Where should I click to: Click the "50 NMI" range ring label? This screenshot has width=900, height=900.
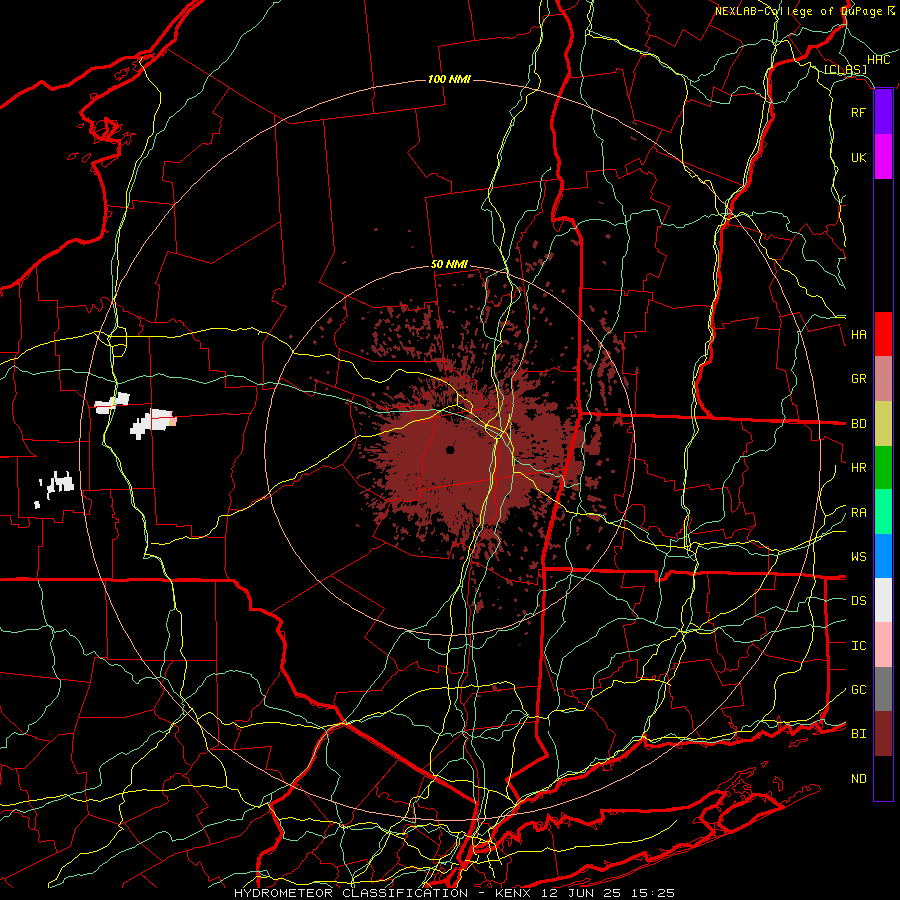[x=449, y=264]
